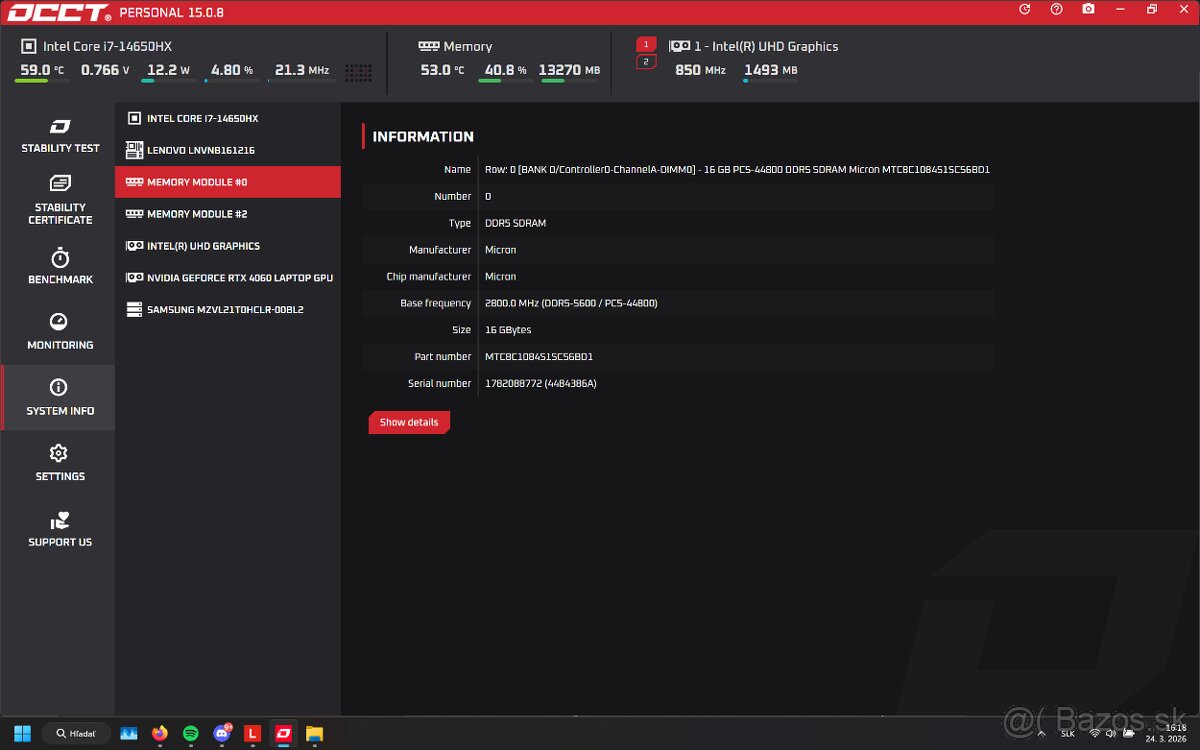Check for updates with the refresh icon
1200x750 pixels.
pos(1023,9)
